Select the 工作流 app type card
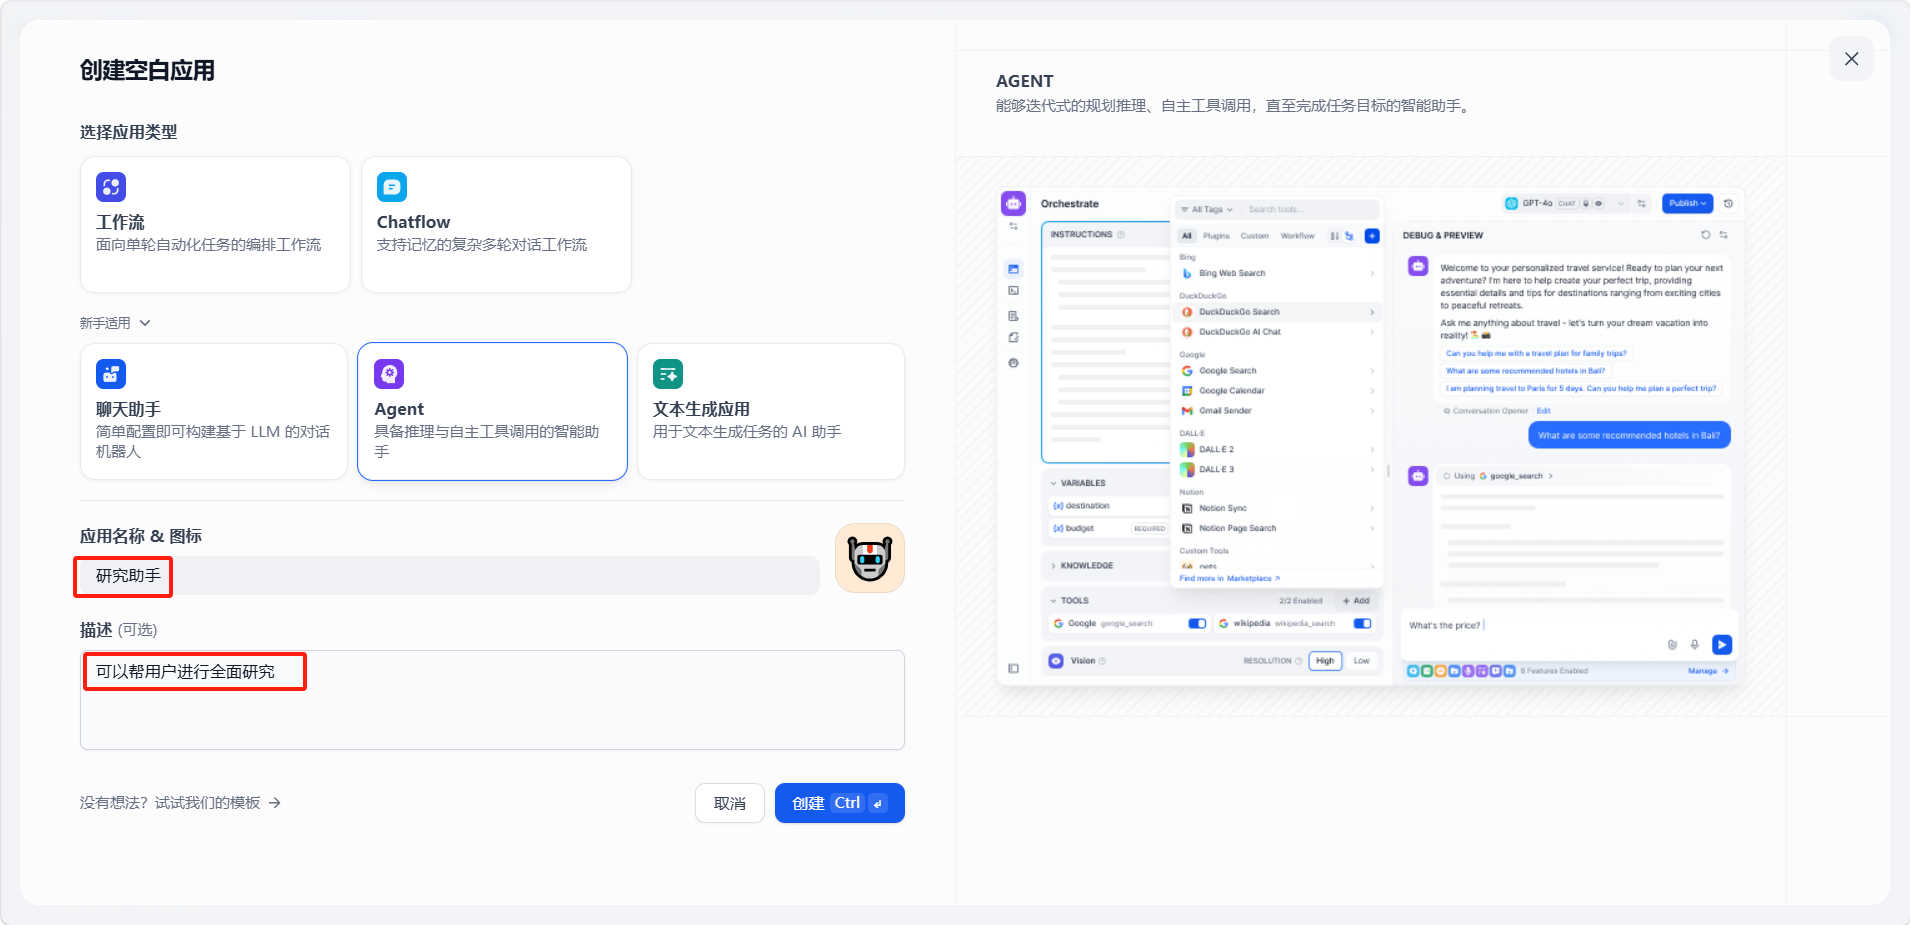The height and width of the screenshot is (925, 1910). 215,225
